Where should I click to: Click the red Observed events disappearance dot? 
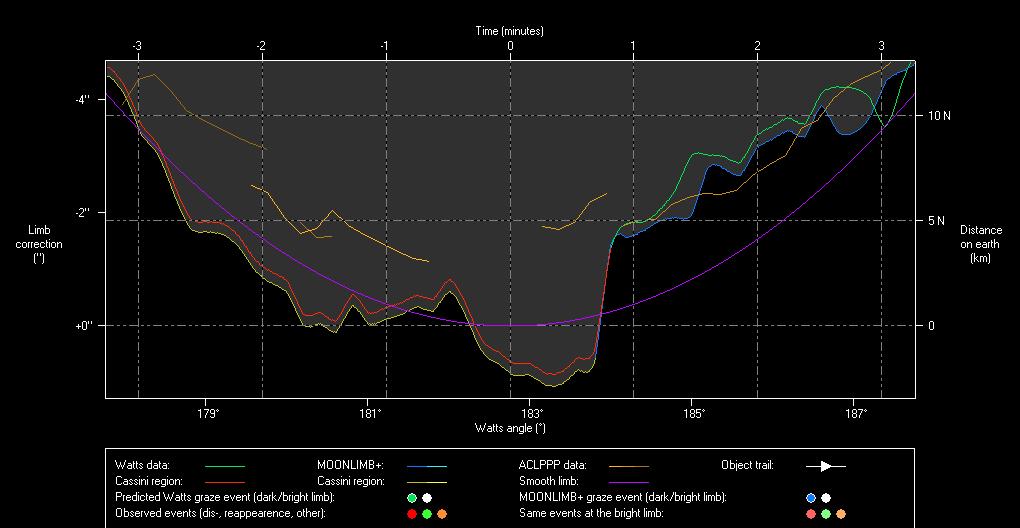[411, 513]
